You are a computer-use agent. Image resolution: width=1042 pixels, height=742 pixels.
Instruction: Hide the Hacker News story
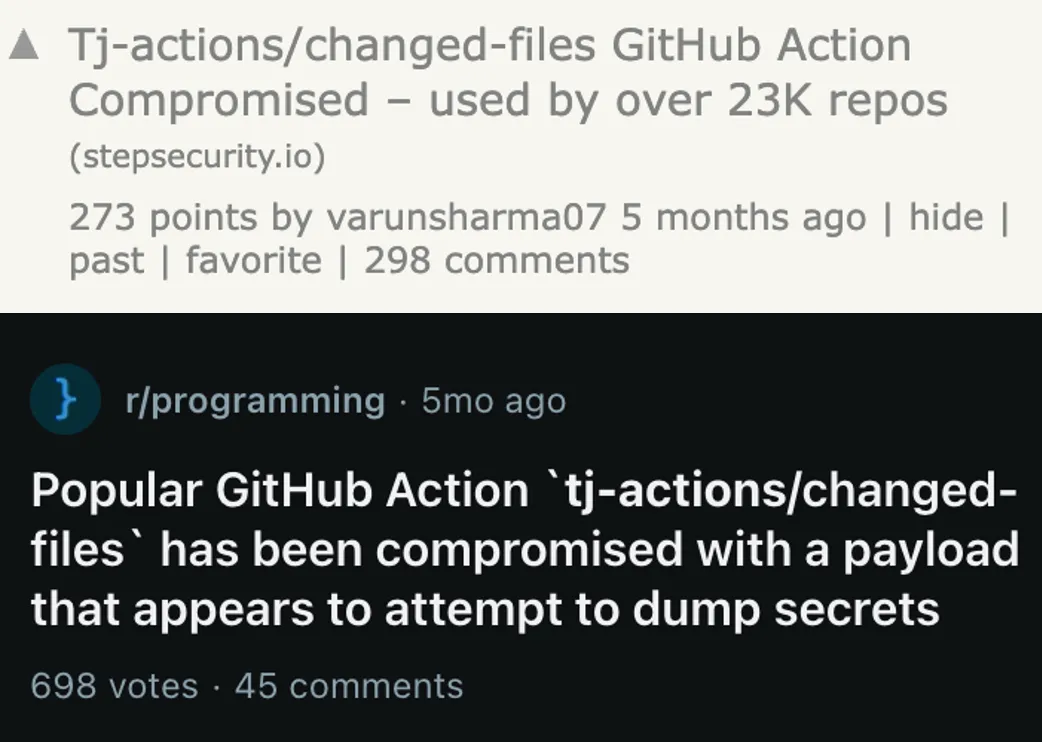click(x=946, y=217)
